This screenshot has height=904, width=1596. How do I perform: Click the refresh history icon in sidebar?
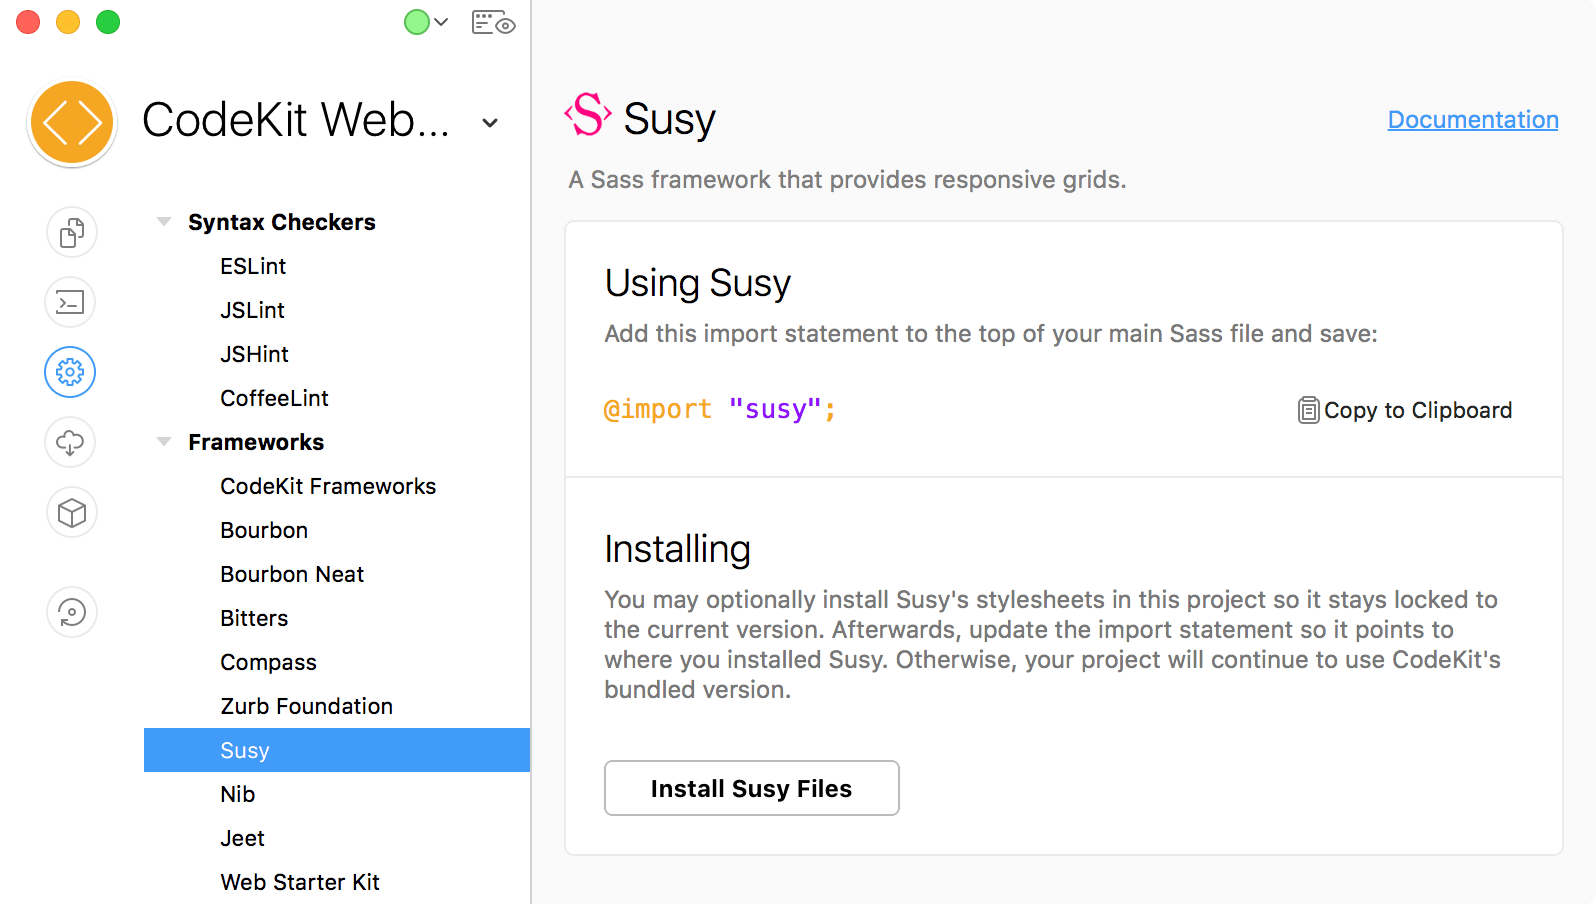click(71, 612)
